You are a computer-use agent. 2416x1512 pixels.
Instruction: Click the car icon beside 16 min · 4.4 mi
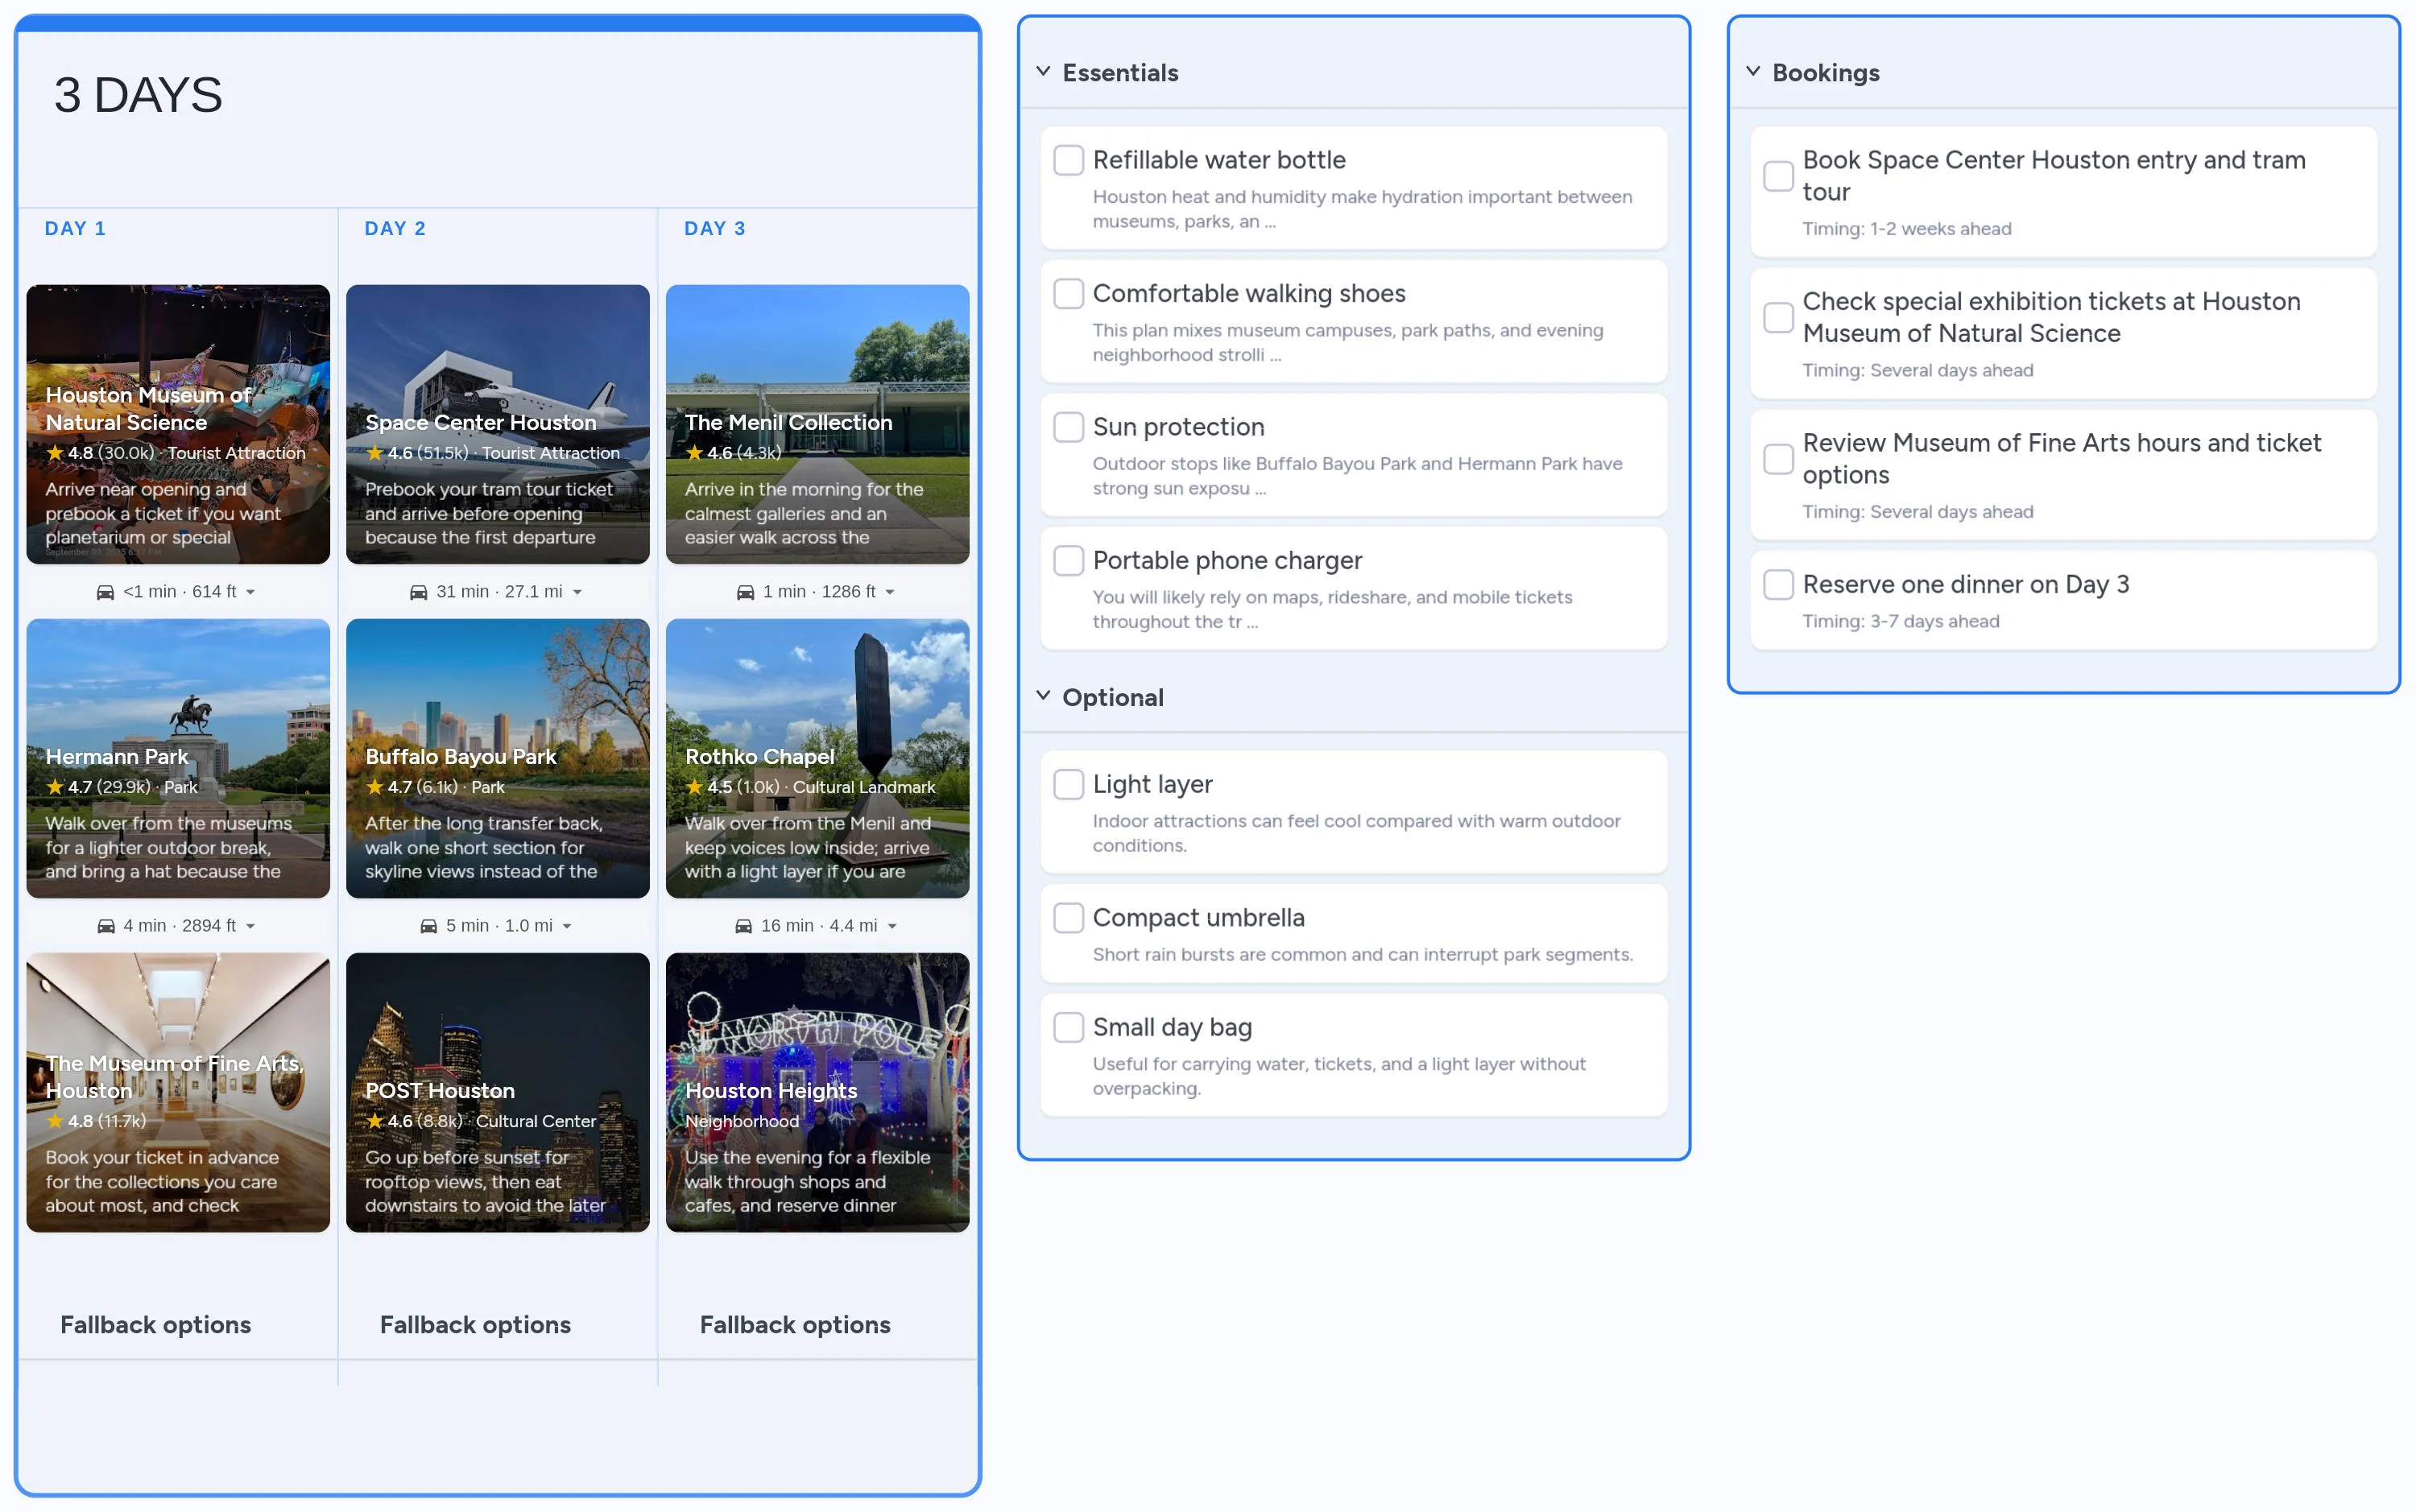click(743, 926)
